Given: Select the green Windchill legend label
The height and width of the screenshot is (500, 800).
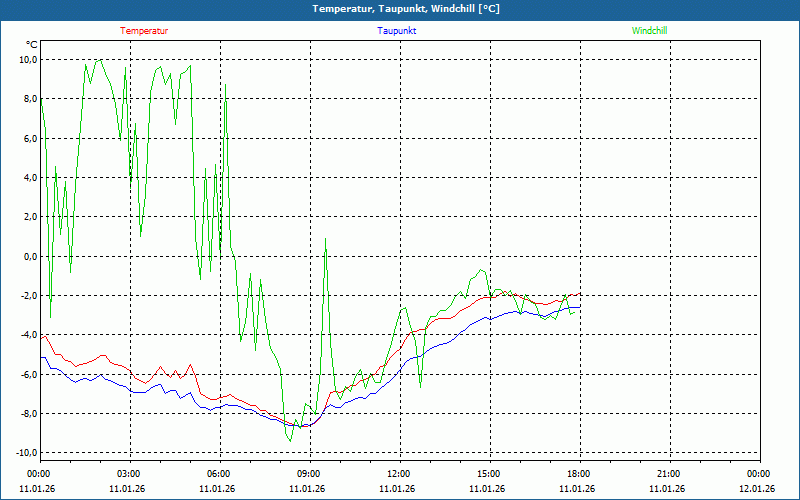Looking at the screenshot, I should click(649, 31).
